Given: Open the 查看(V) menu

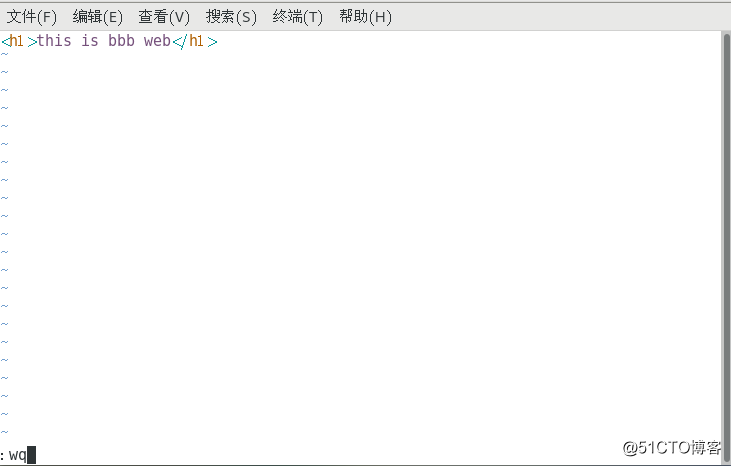Looking at the screenshot, I should [x=164, y=17].
